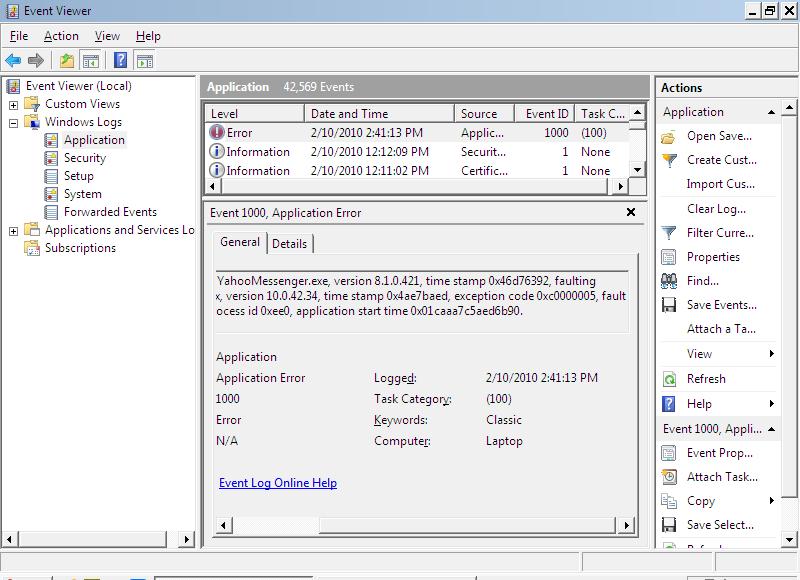Click Filter Current Log funnel icon
This screenshot has height=580, width=800.
[669, 233]
